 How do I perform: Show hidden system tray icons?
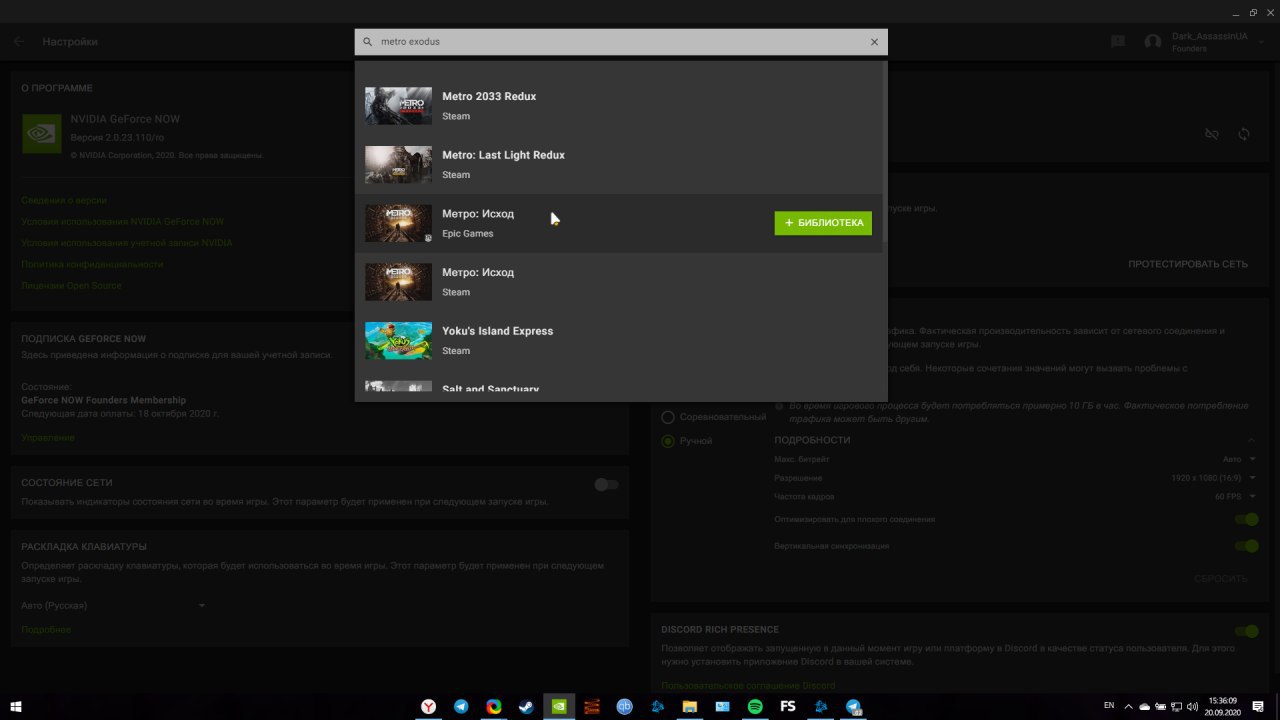[x=1129, y=706]
